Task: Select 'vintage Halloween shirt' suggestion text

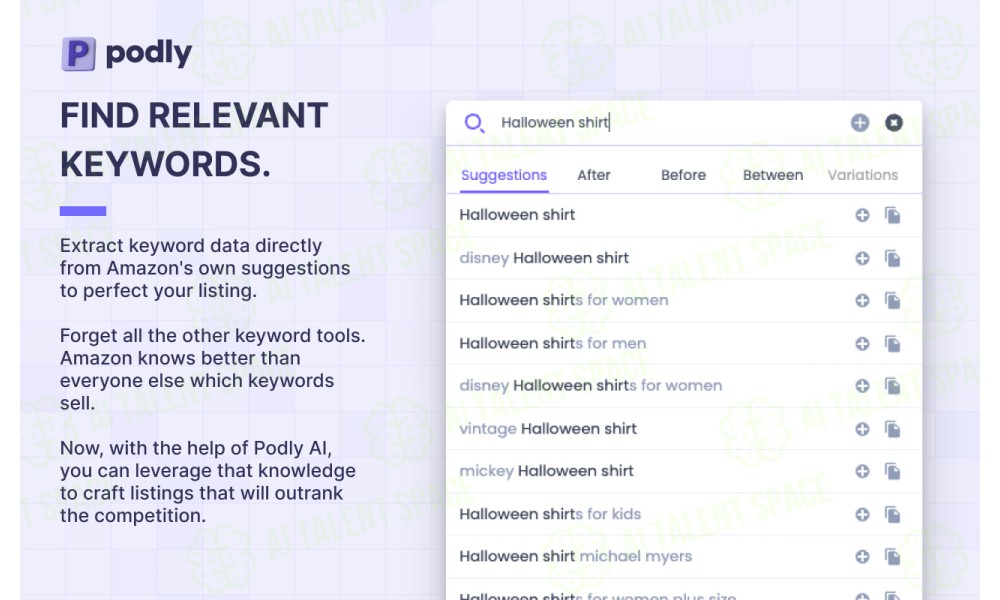Action: point(548,429)
